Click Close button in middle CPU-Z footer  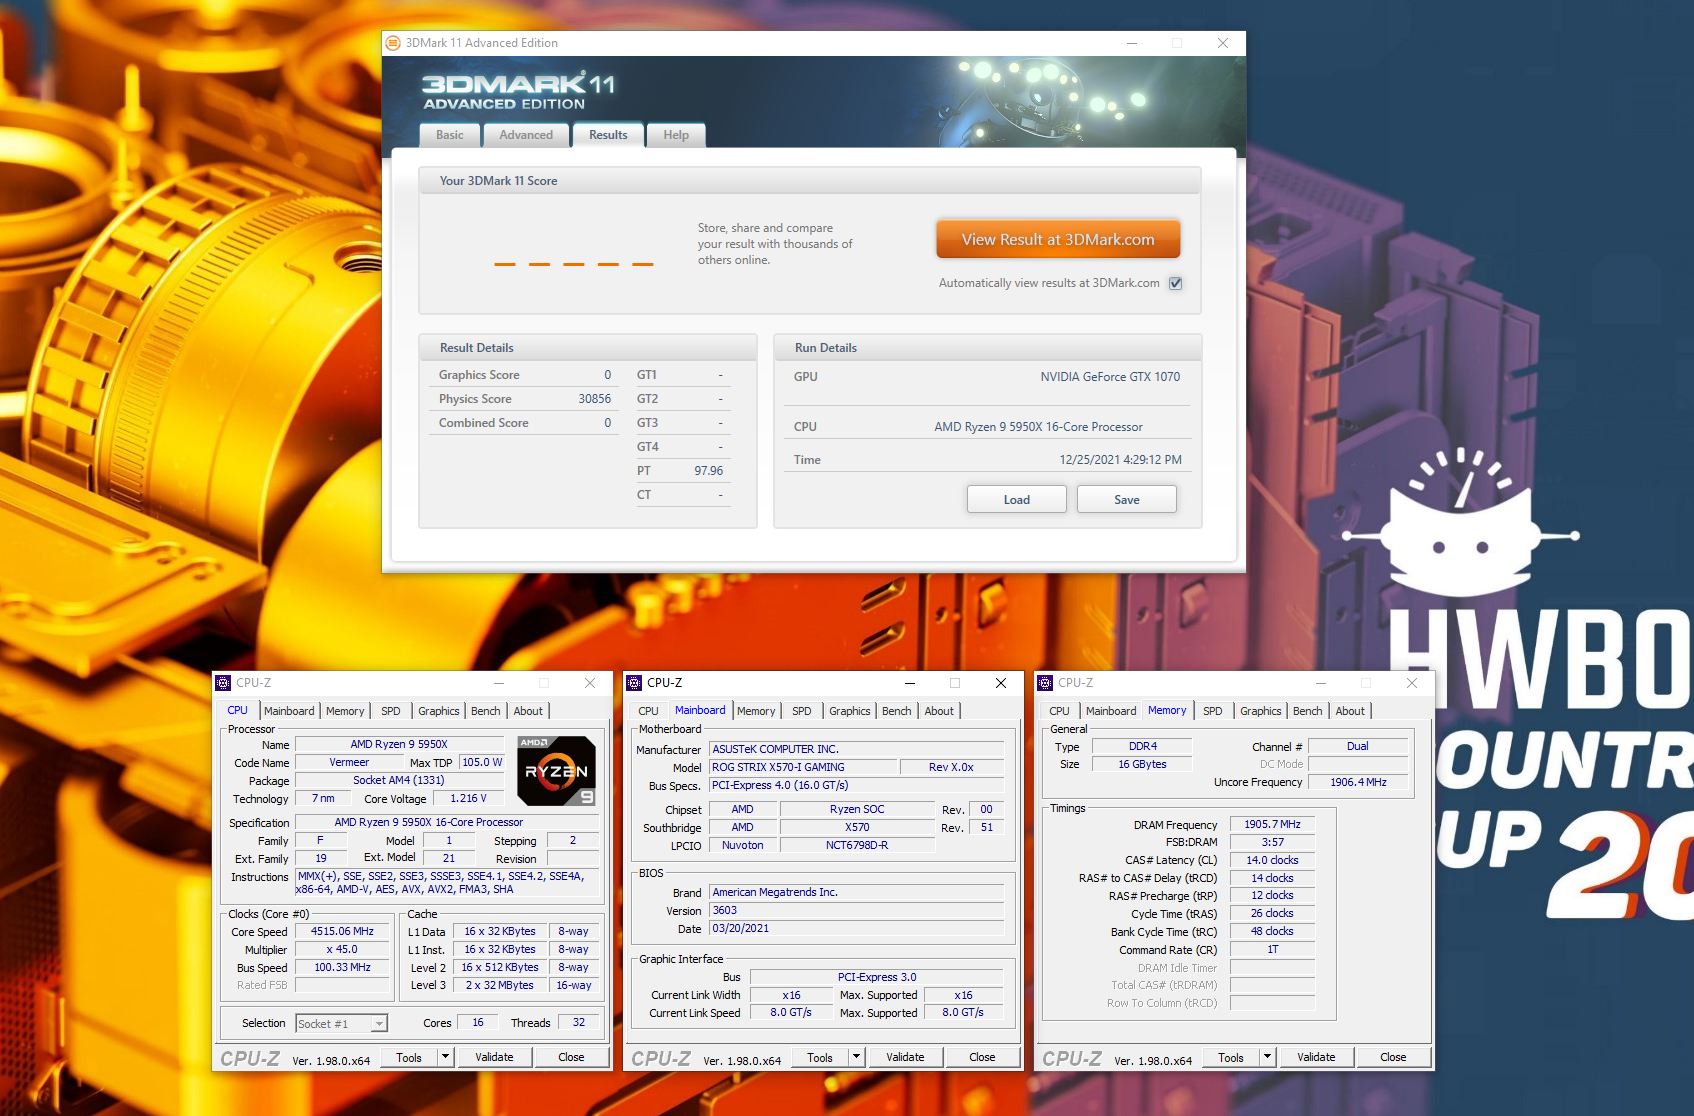(x=982, y=1057)
